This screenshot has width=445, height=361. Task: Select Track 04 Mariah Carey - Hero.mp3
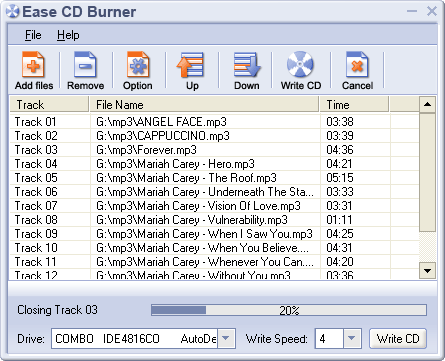(x=214, y=164)
